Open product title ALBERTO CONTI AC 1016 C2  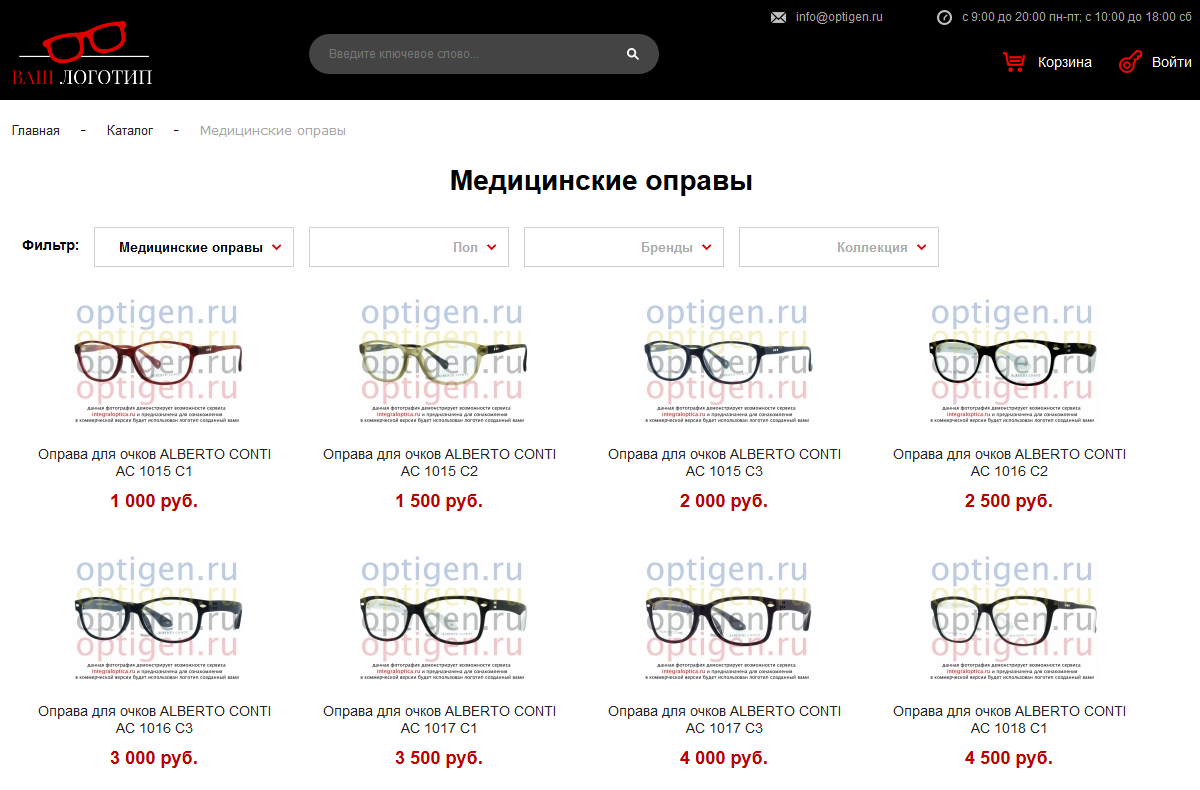pos(1009,462)
